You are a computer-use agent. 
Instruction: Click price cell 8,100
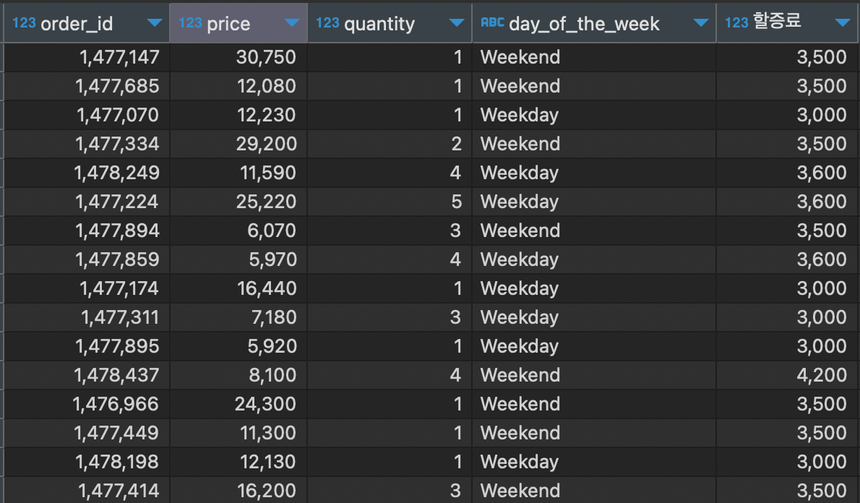tap(239, 375)
